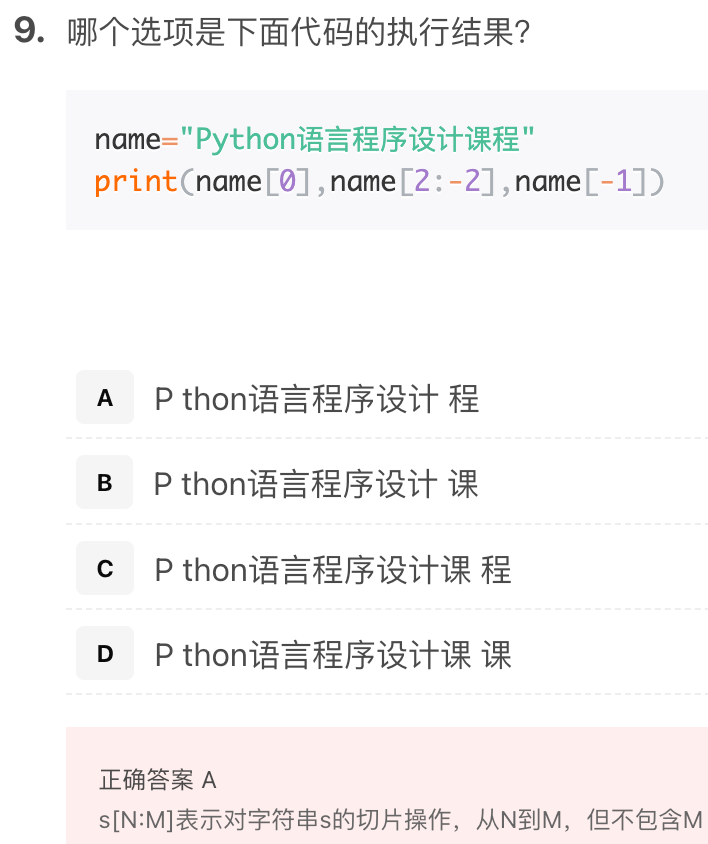
Task: Choose answer text ending in 设计 程
Action: tap(317, 399)
